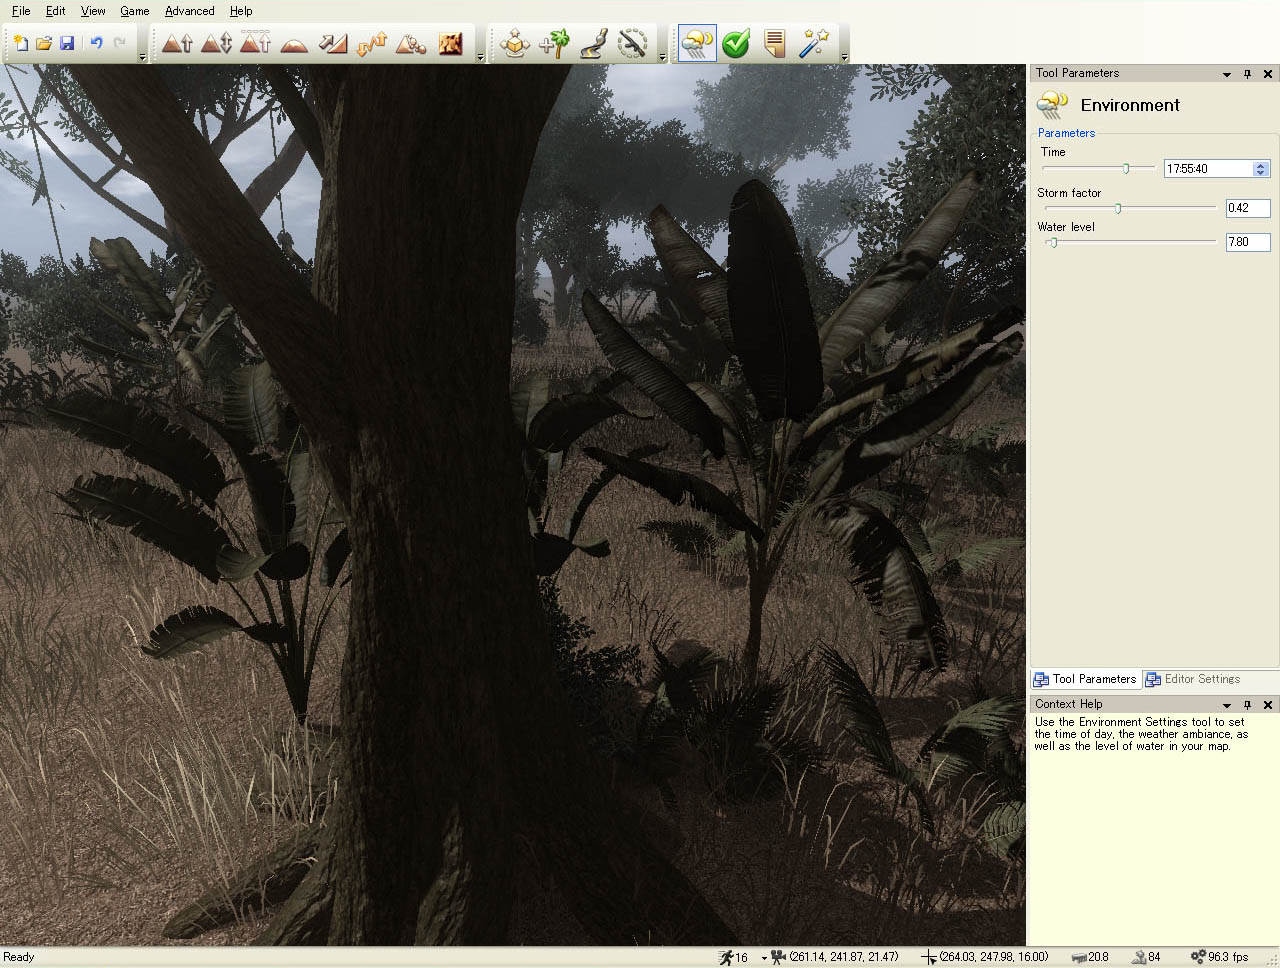The image size is (1280, 968).
Task: Click the memory icon beside 20.8
Action: 1079,957
